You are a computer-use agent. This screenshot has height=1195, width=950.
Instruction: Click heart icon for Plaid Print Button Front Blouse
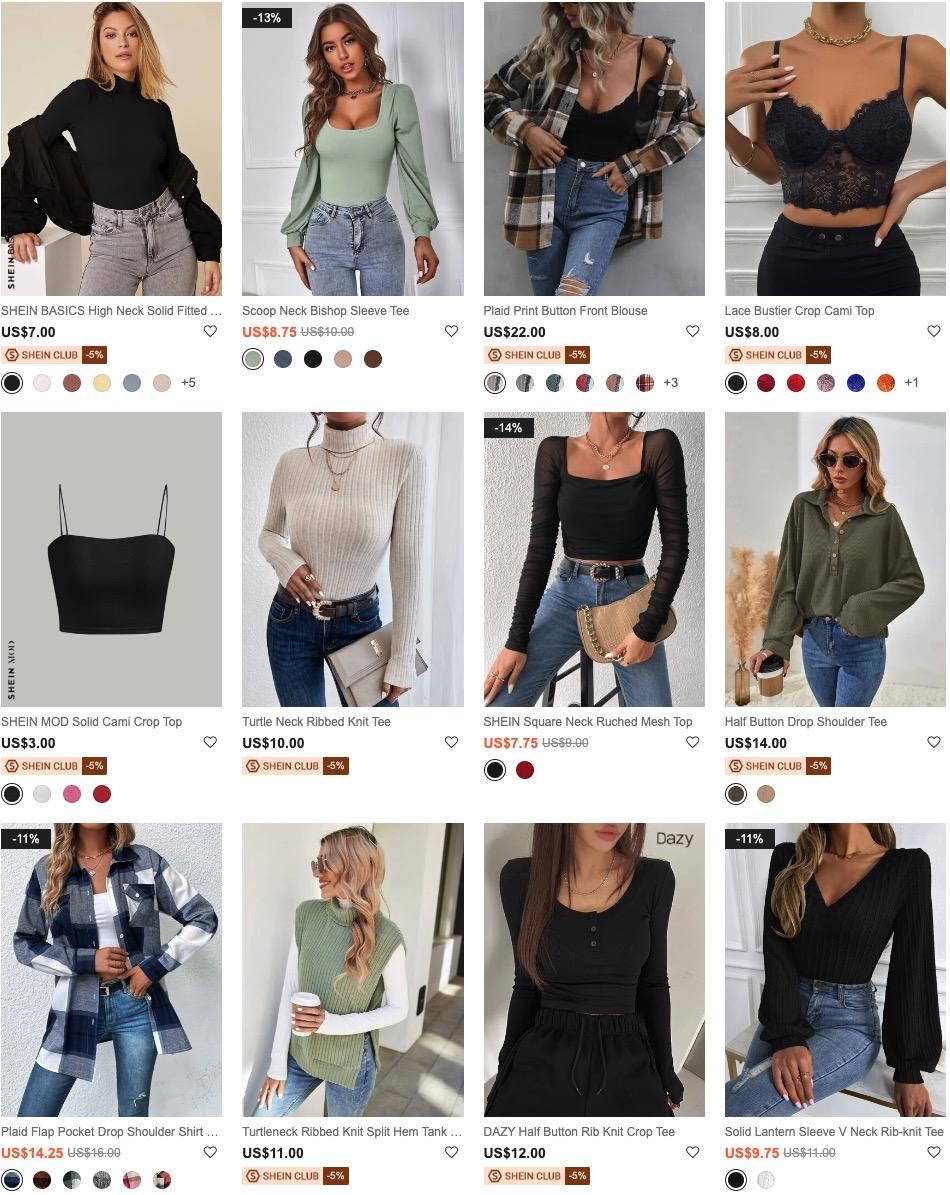[693, 332]
